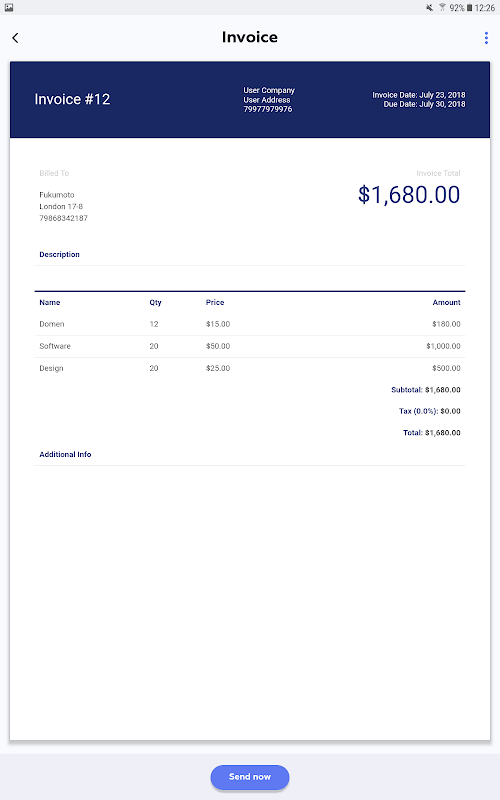This screenshot has height=800, width=500.
Task: Select the Domen line item row
Action: click(x=250, y=324)
